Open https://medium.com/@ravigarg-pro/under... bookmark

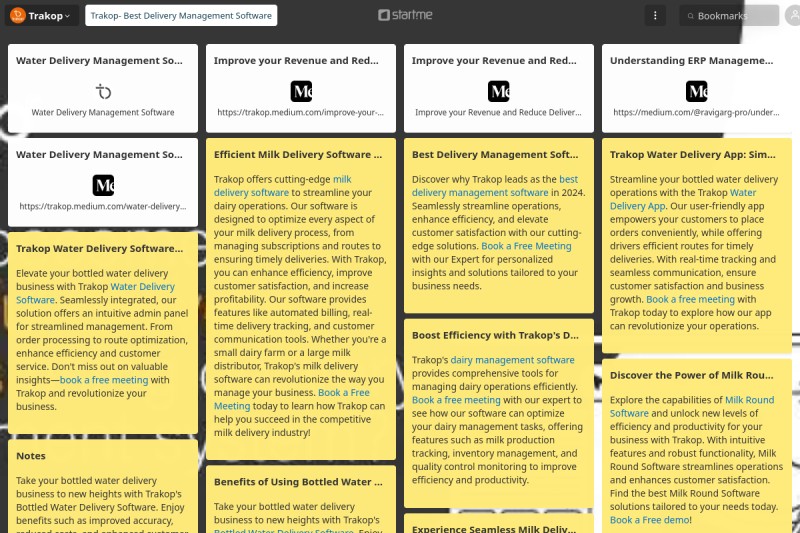(696, 112)
